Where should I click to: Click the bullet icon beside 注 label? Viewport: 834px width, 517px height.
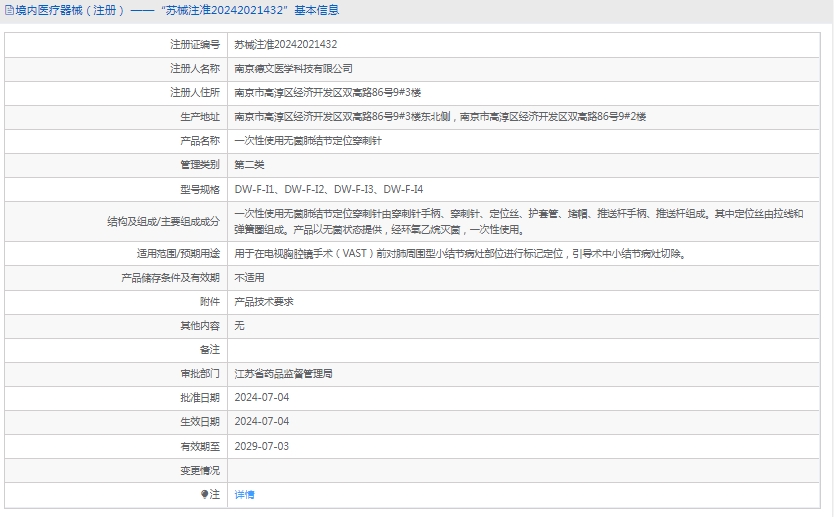(204, 494)
